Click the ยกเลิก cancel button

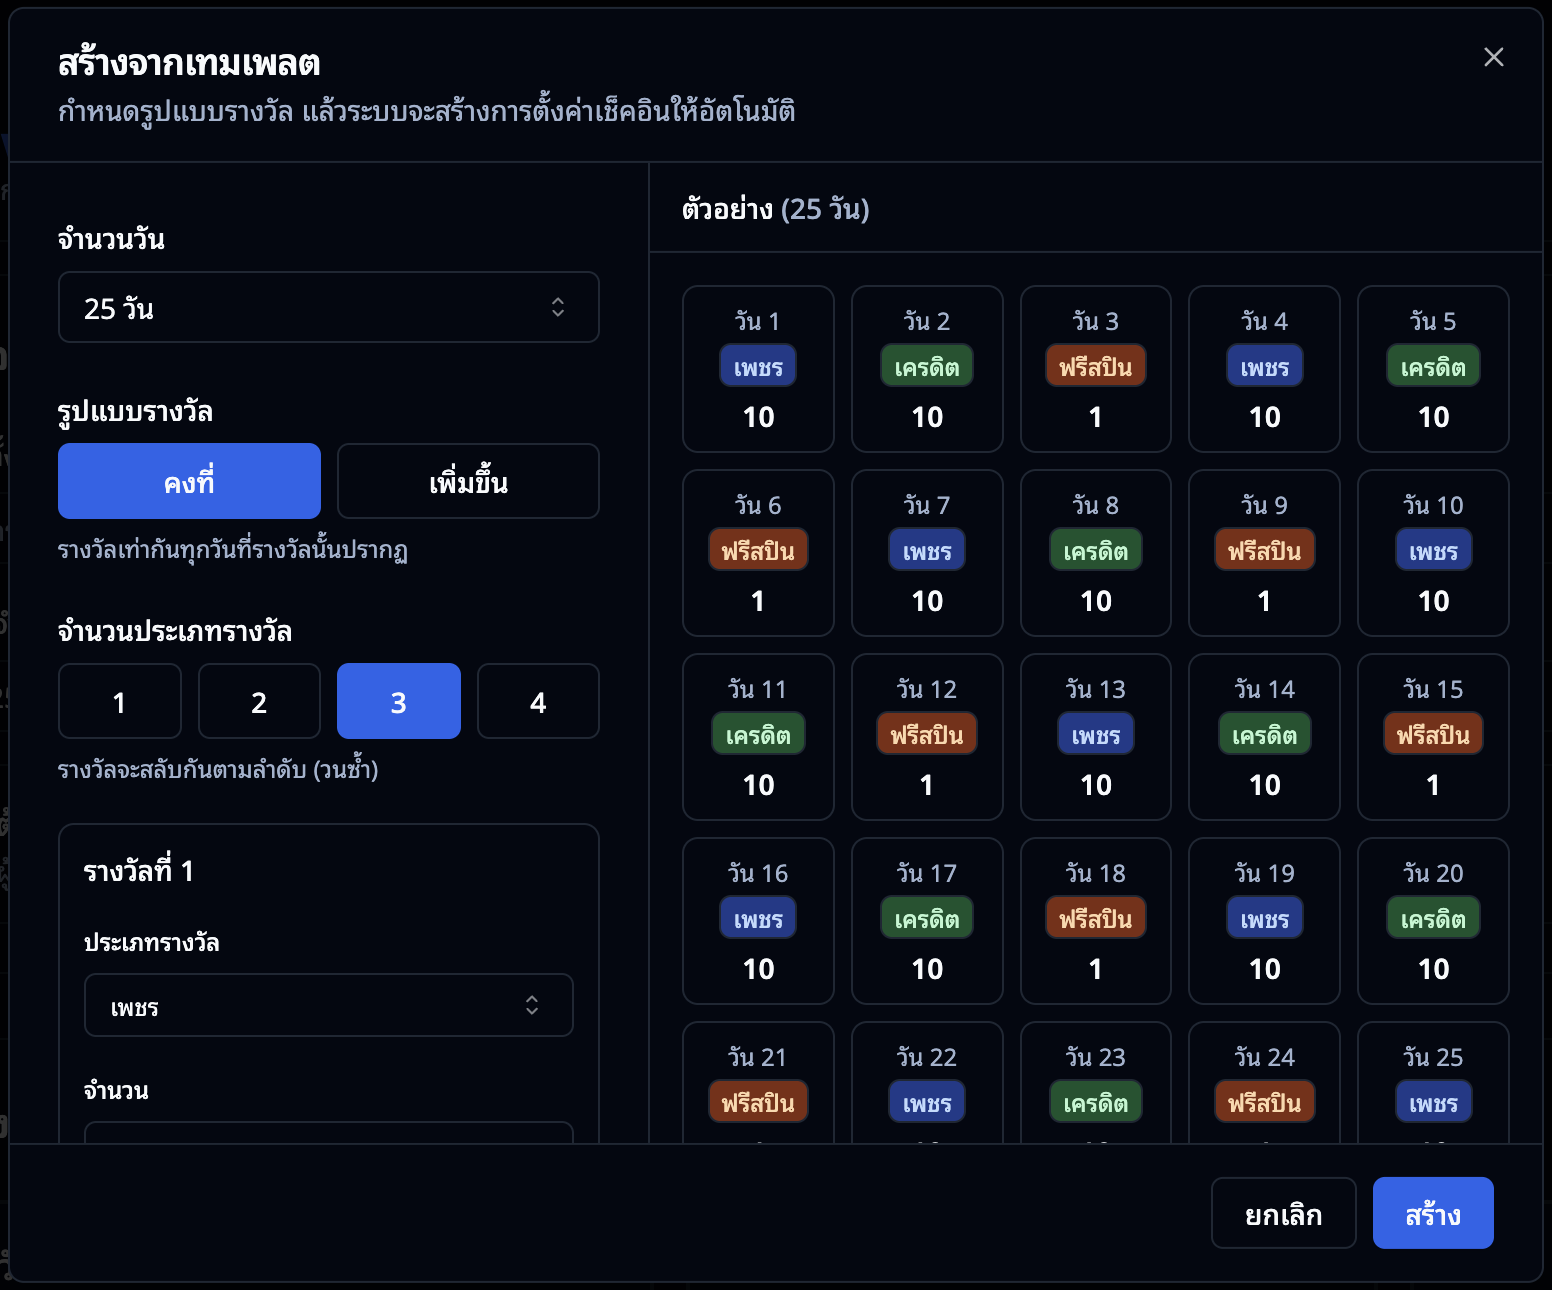point(1283,1213)
